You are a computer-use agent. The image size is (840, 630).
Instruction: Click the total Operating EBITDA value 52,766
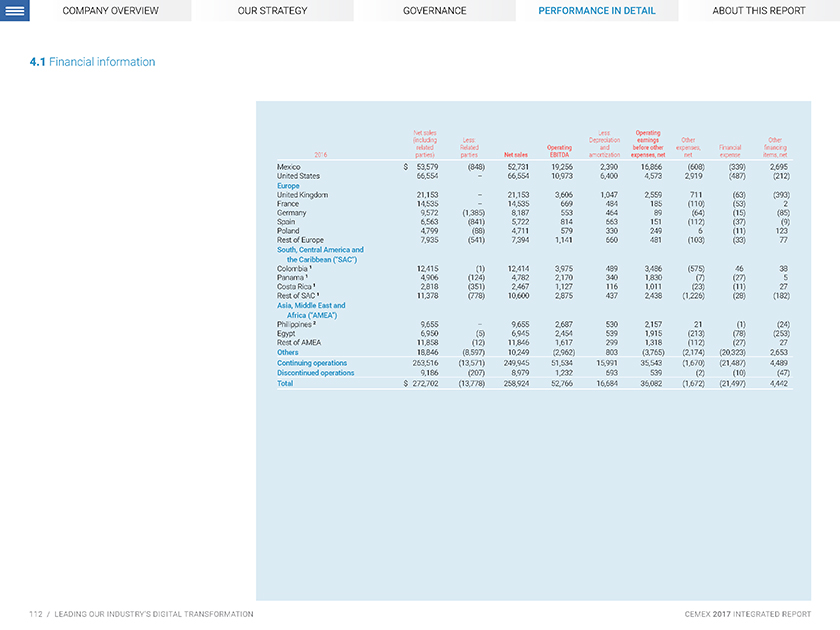click(x=562, y=383)
